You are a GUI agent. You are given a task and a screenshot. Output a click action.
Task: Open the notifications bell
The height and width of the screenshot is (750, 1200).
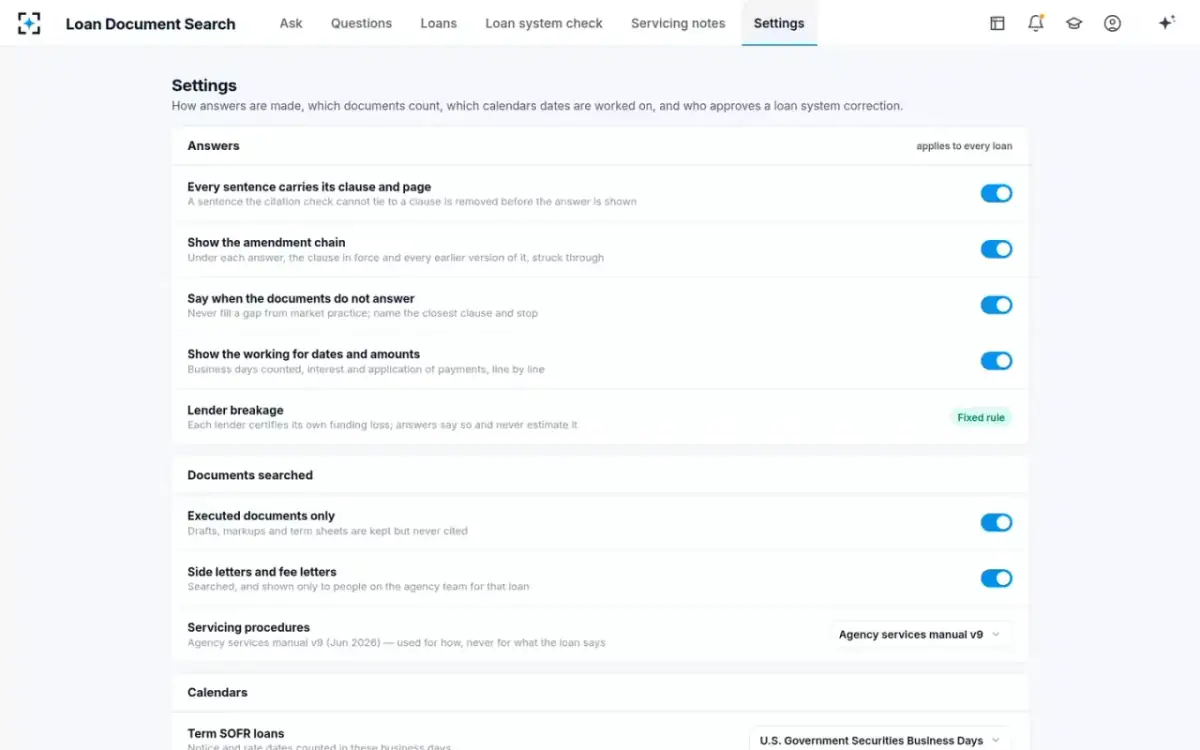pyautogui.click(x=1036, y=23)
